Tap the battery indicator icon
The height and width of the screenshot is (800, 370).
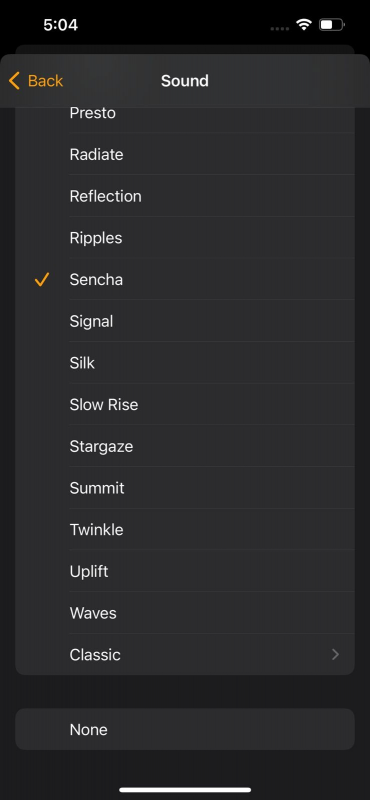pyautogui.click(x=332, y=24)
